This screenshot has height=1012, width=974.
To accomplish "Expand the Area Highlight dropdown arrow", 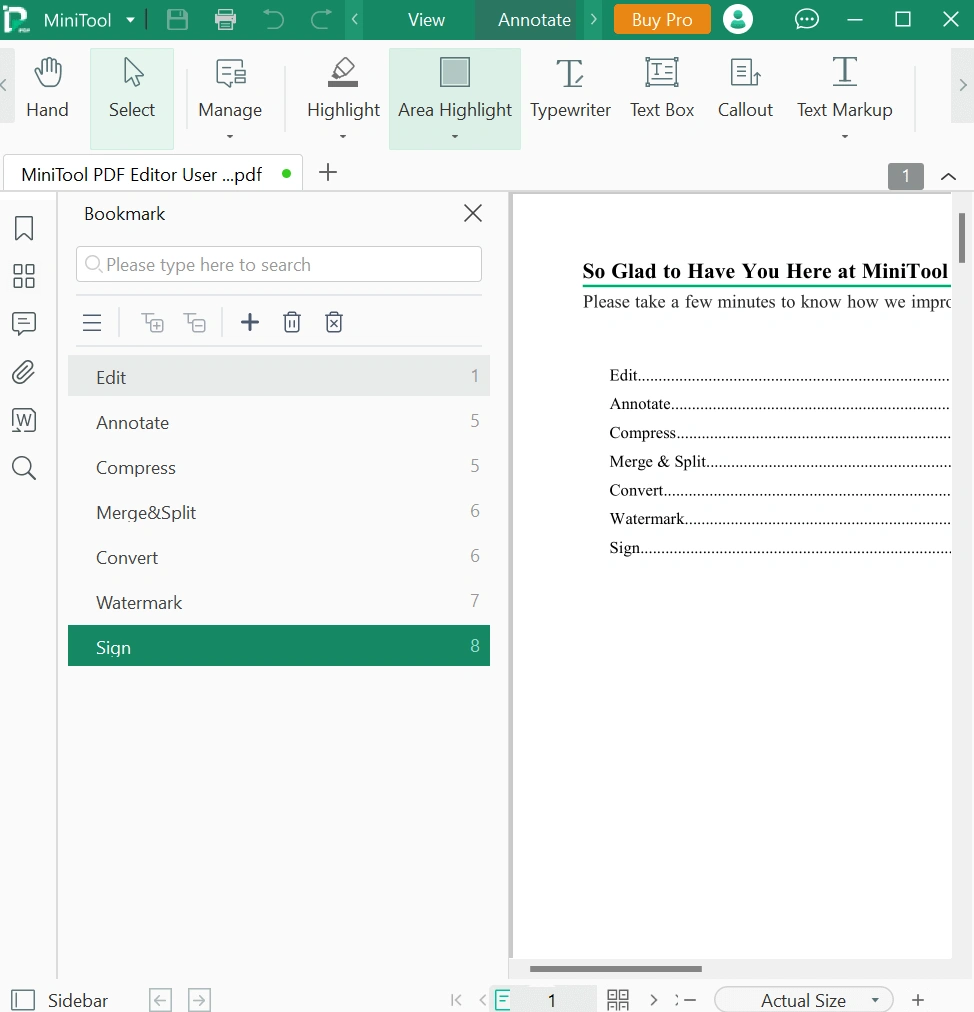I will coord(455,136).
